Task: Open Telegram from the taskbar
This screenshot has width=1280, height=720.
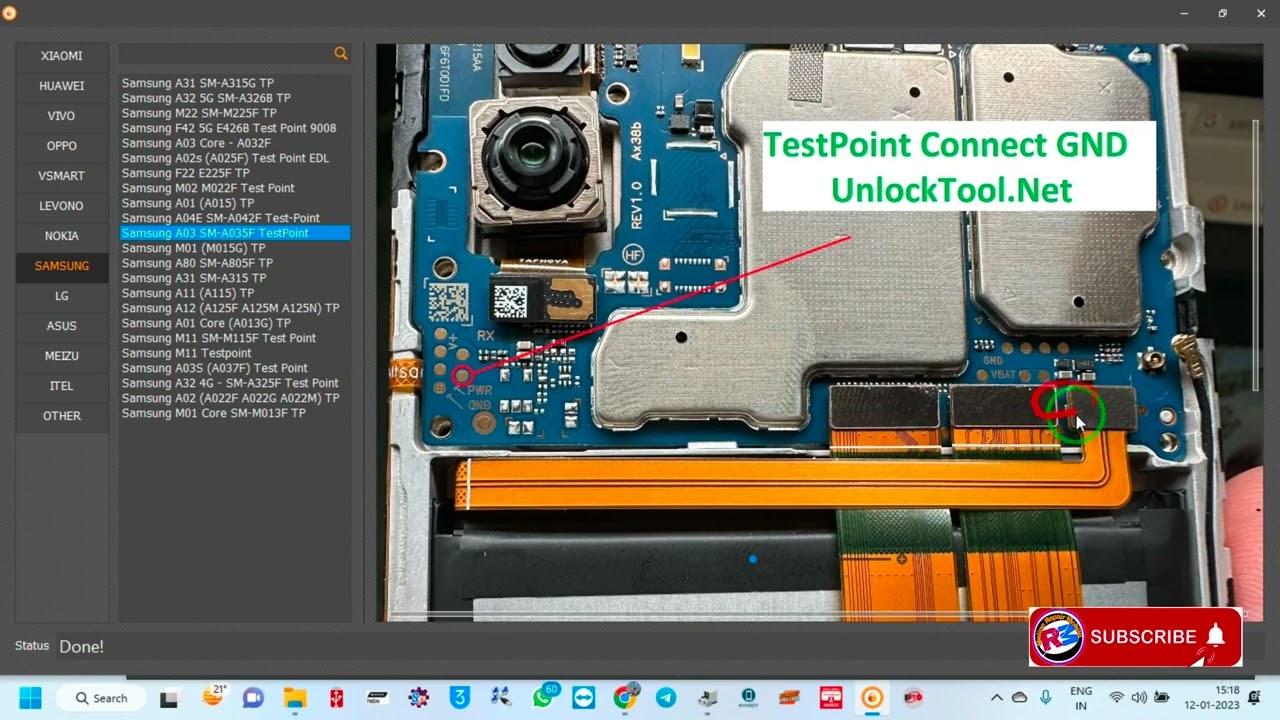Action: coord(666,698)
